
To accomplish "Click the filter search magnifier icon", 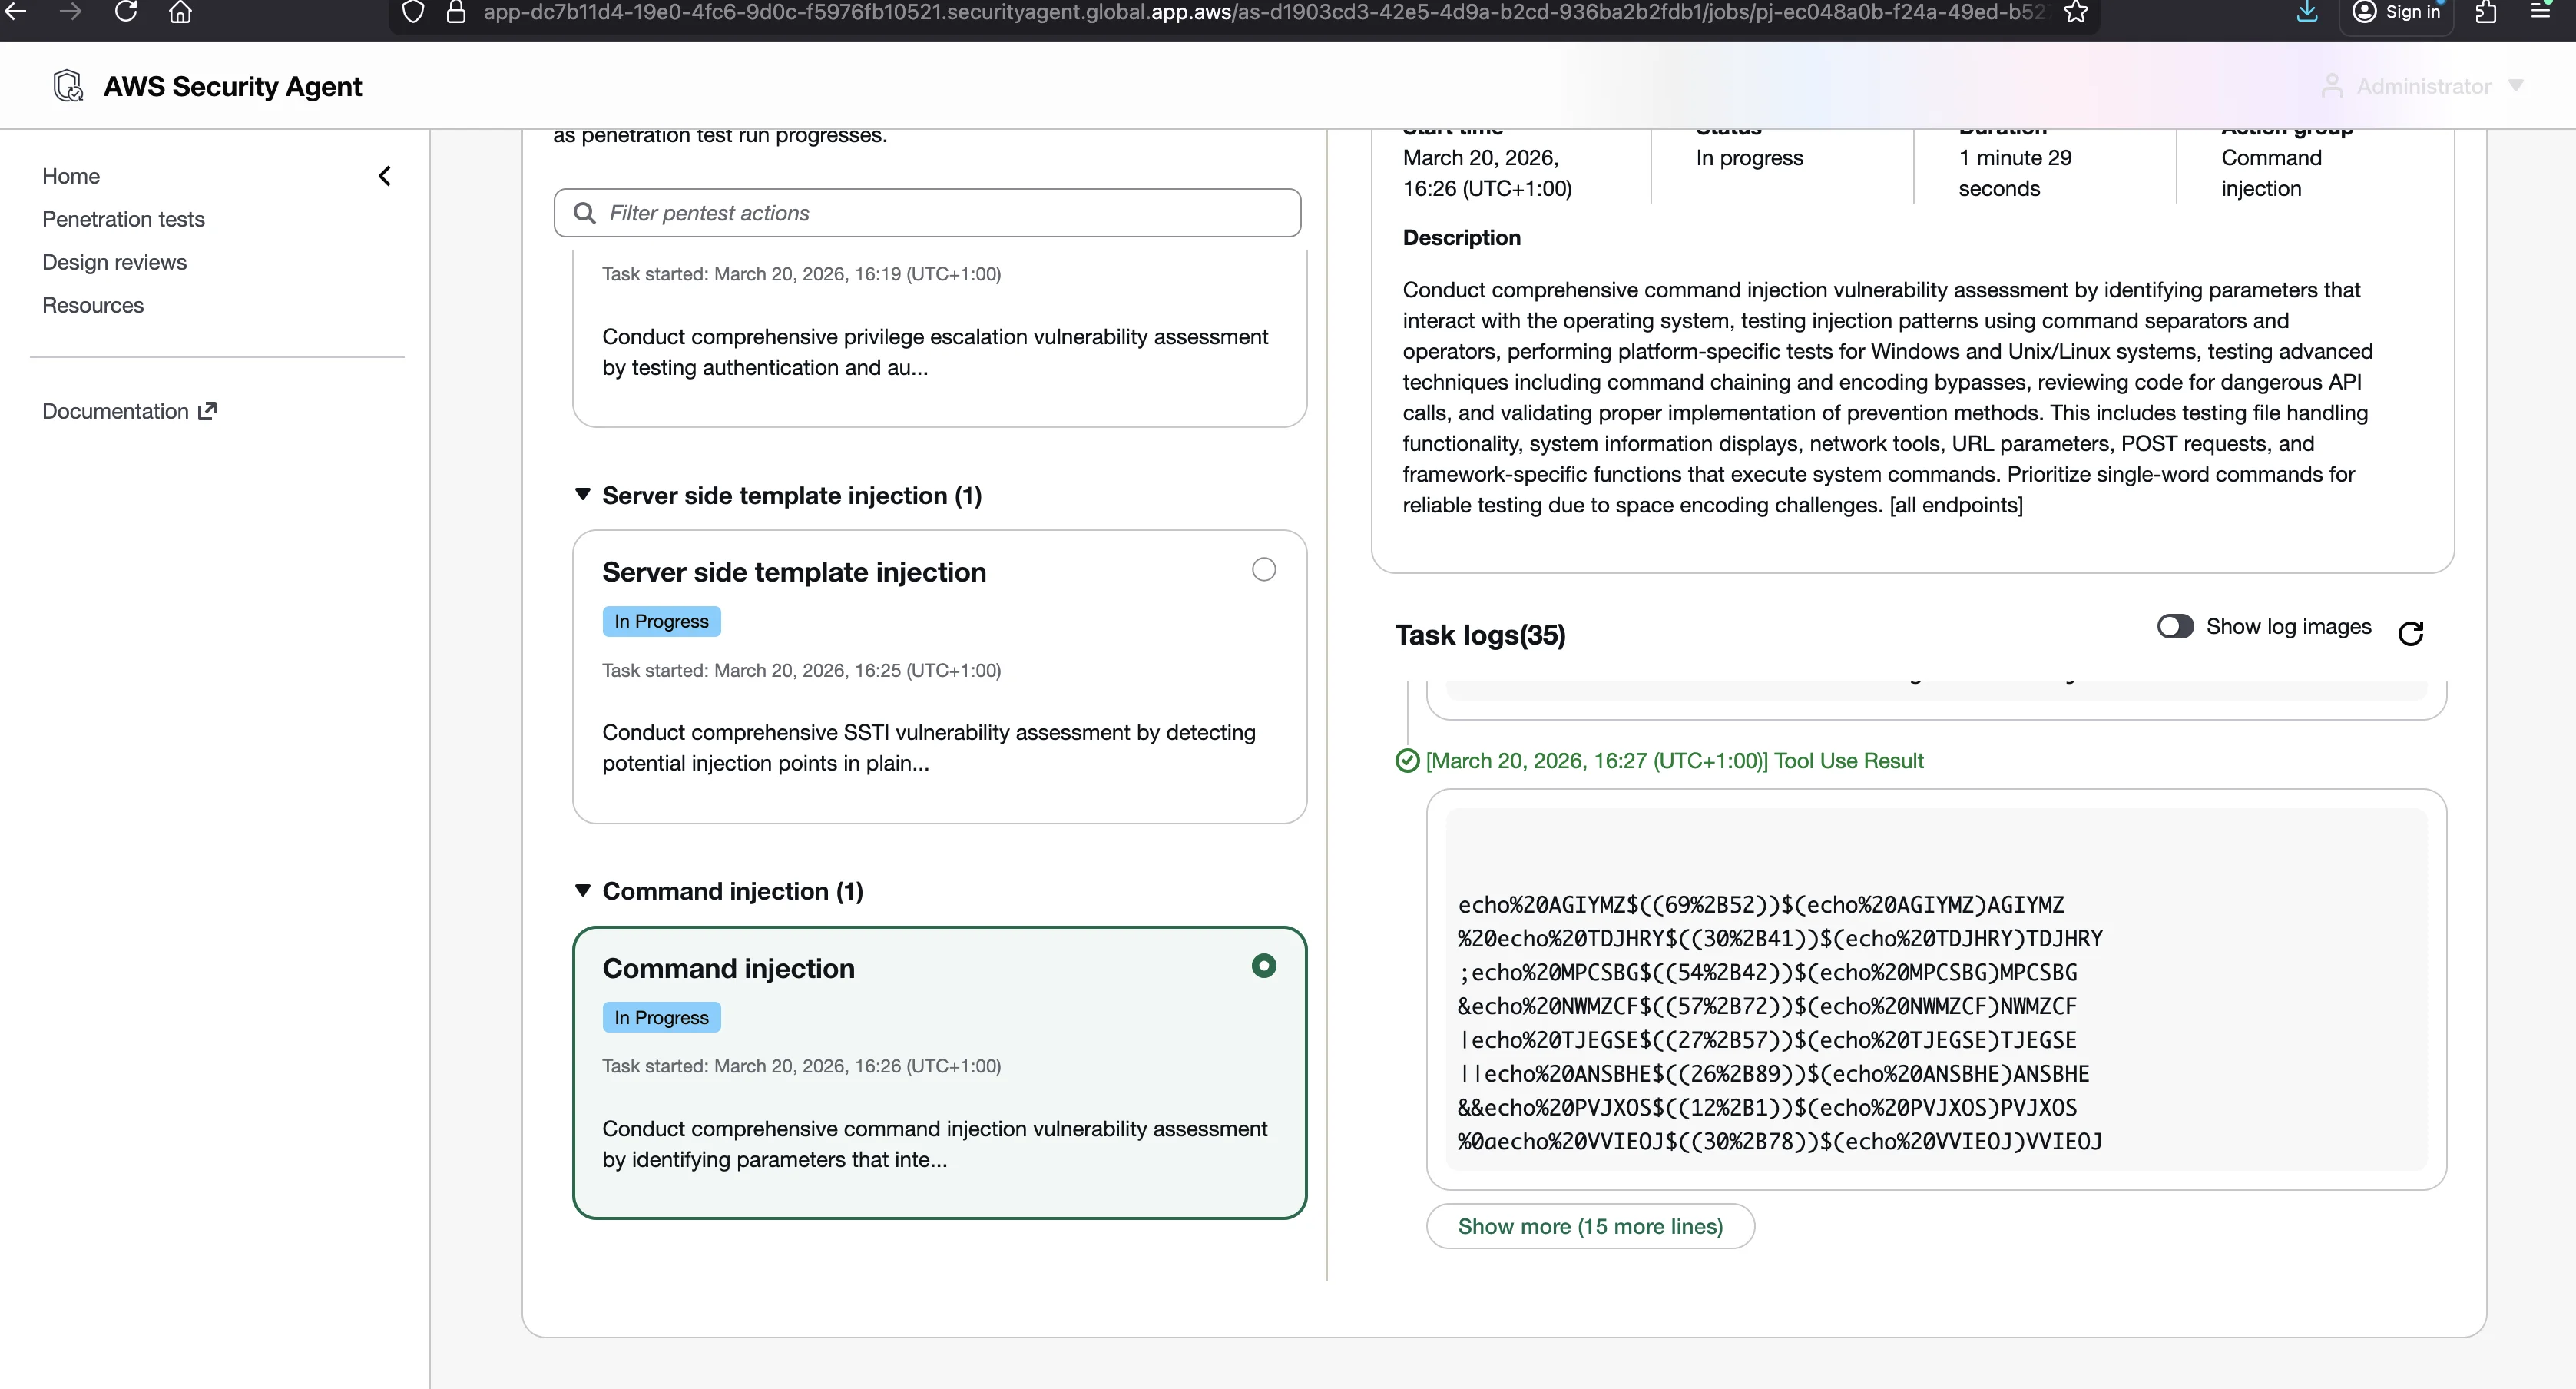I will (585, 213).
